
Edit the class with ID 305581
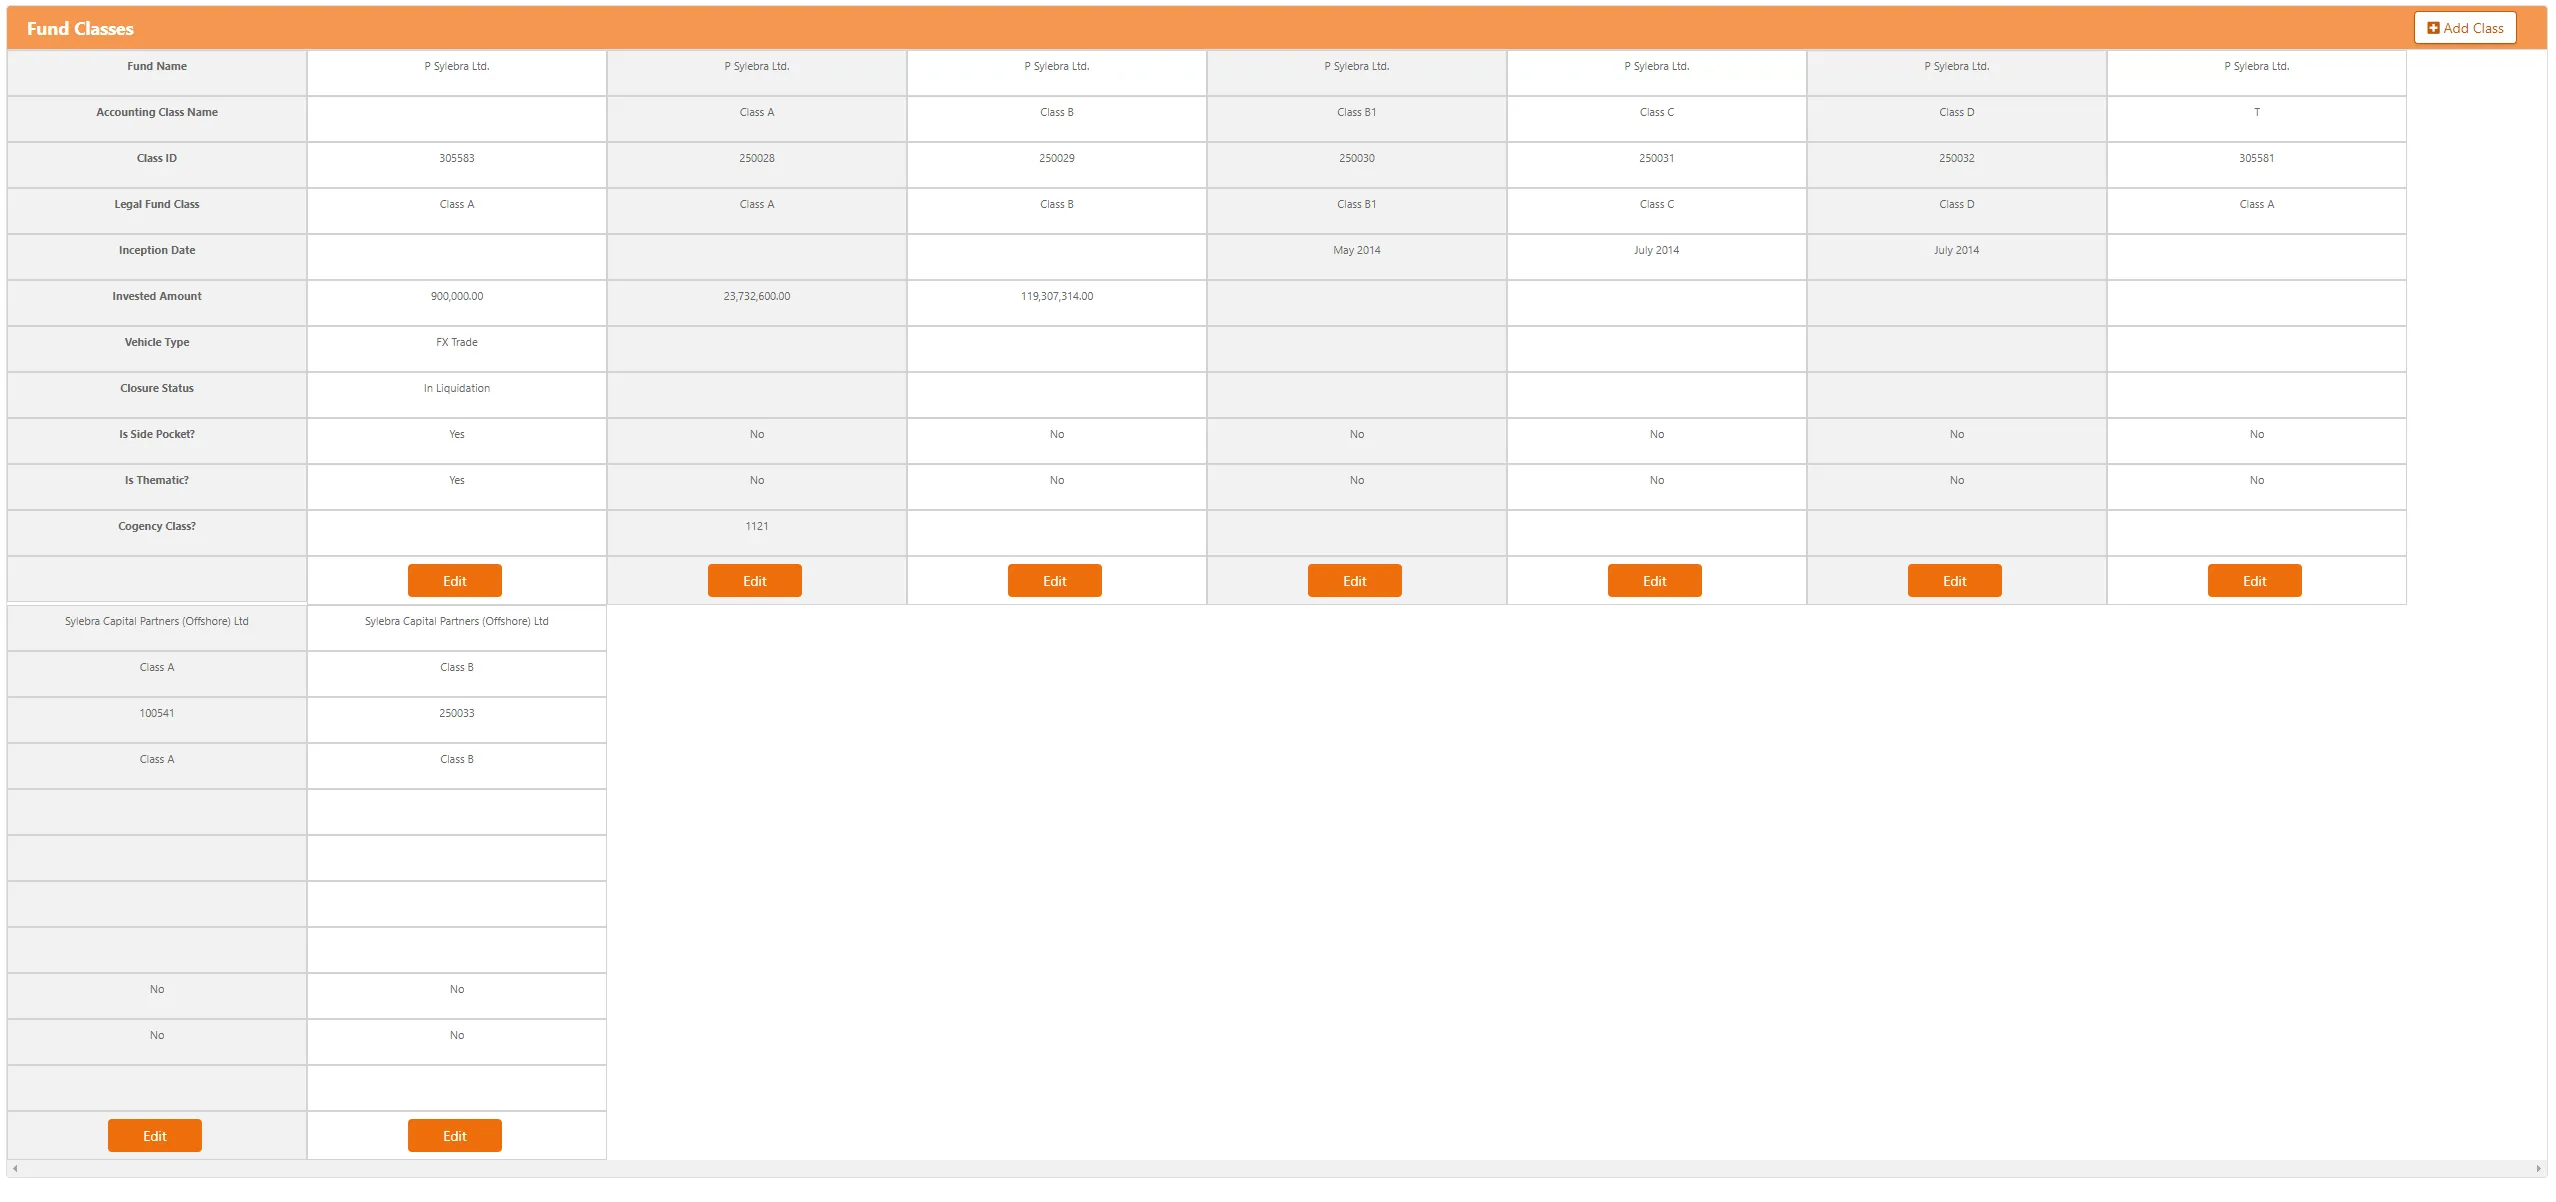2254,581
